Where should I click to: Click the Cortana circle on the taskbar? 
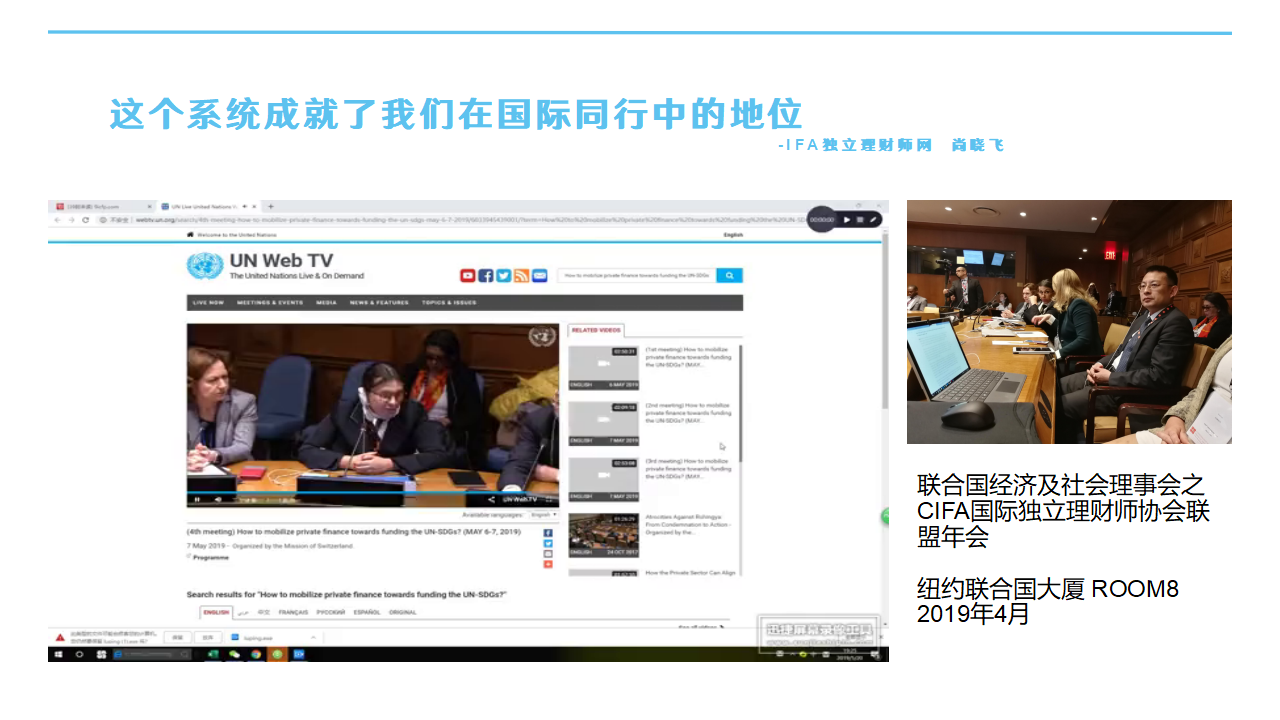point(79,654)
